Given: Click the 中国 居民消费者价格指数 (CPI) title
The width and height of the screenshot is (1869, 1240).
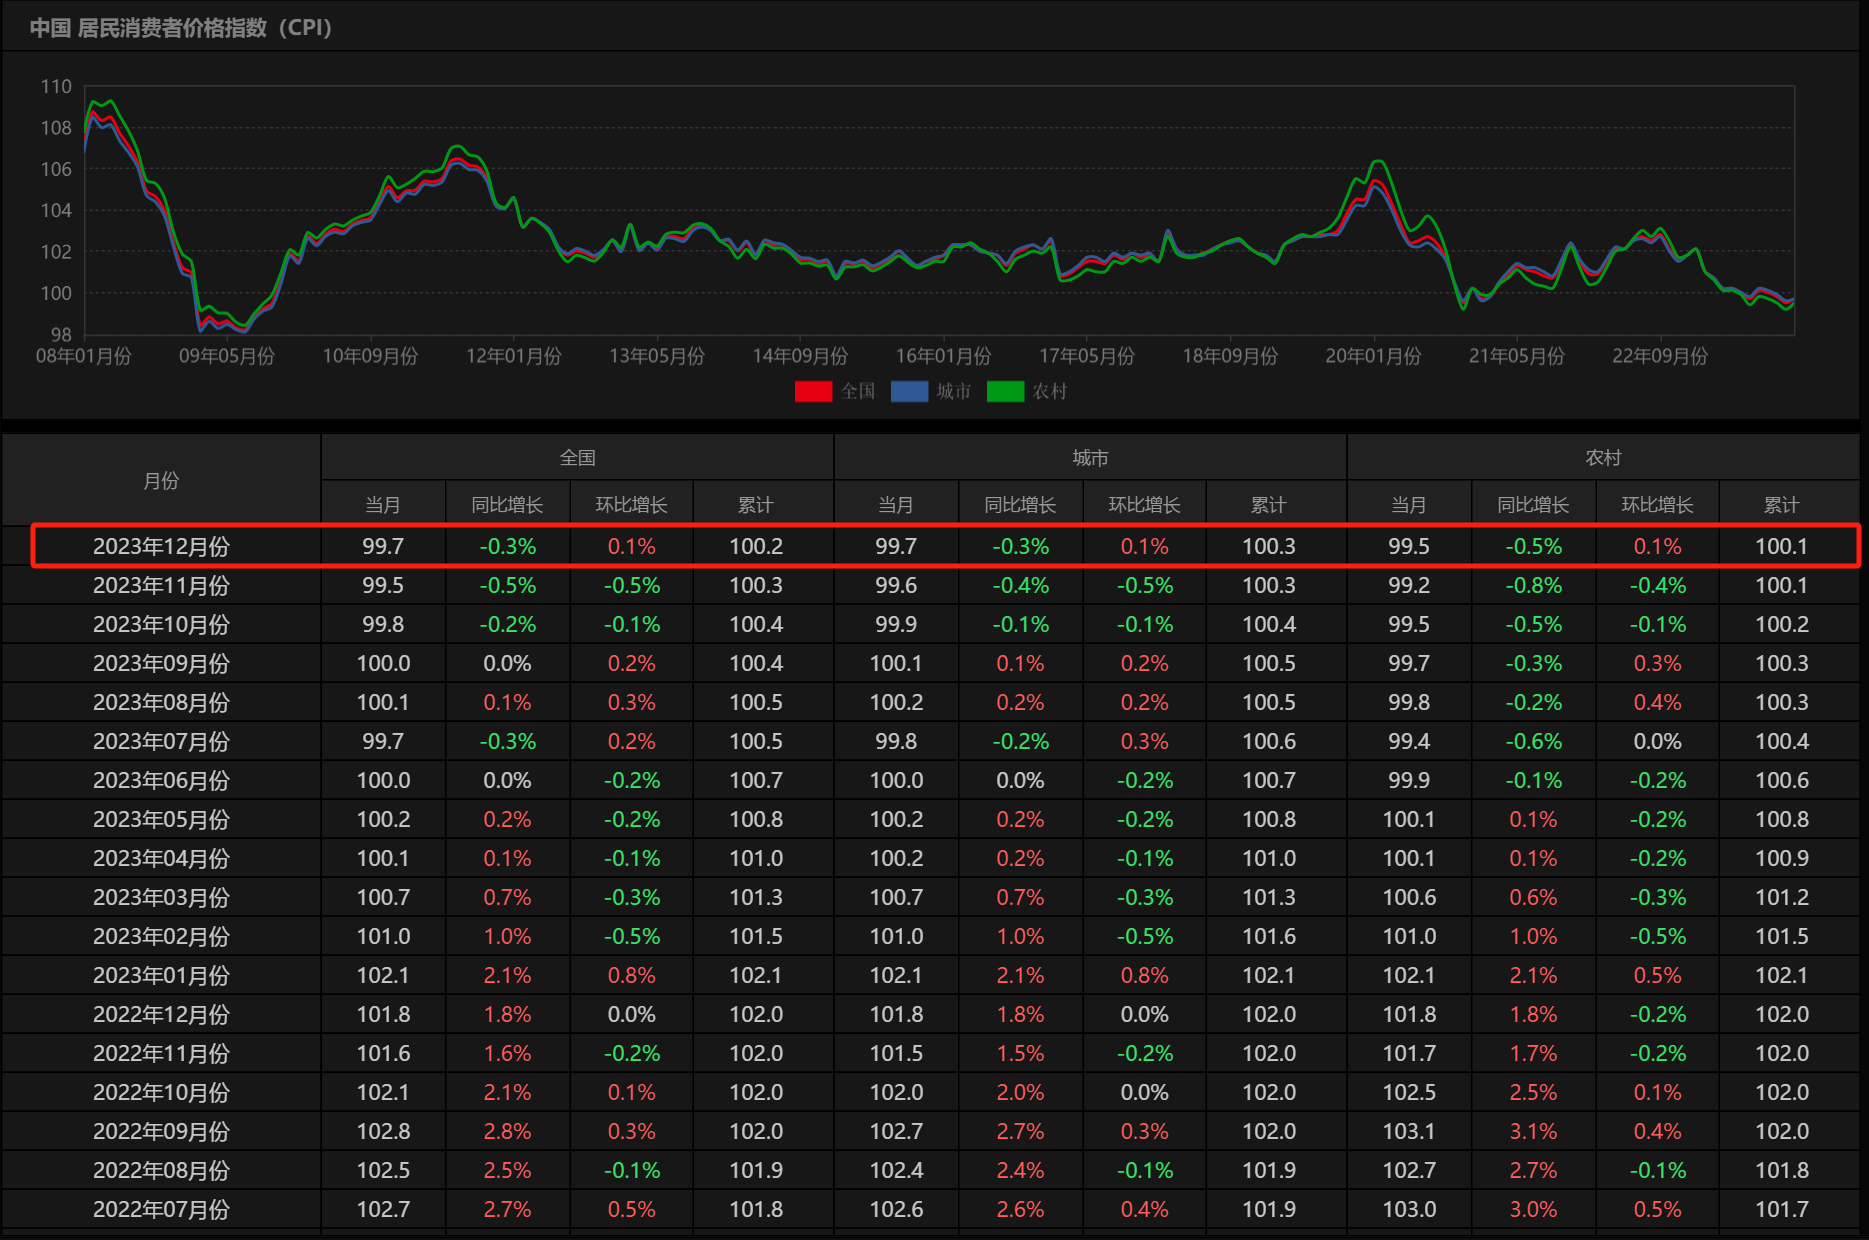Looking at the screenshot, I should pos(181,28).
